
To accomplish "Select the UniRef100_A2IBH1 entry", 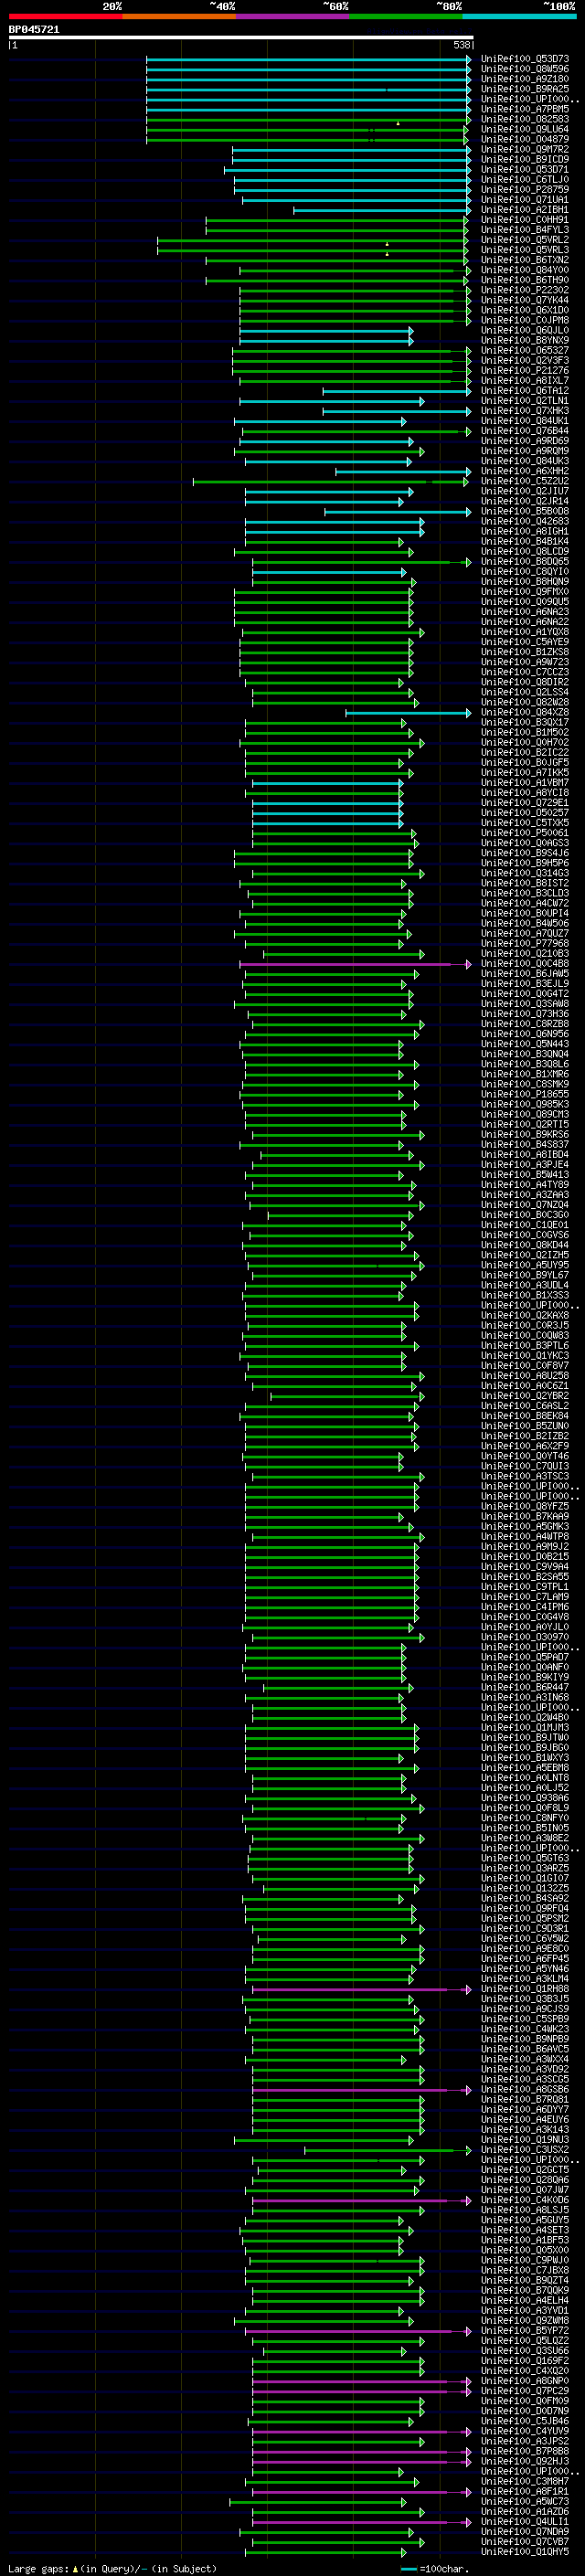I will tap(524, 209).
